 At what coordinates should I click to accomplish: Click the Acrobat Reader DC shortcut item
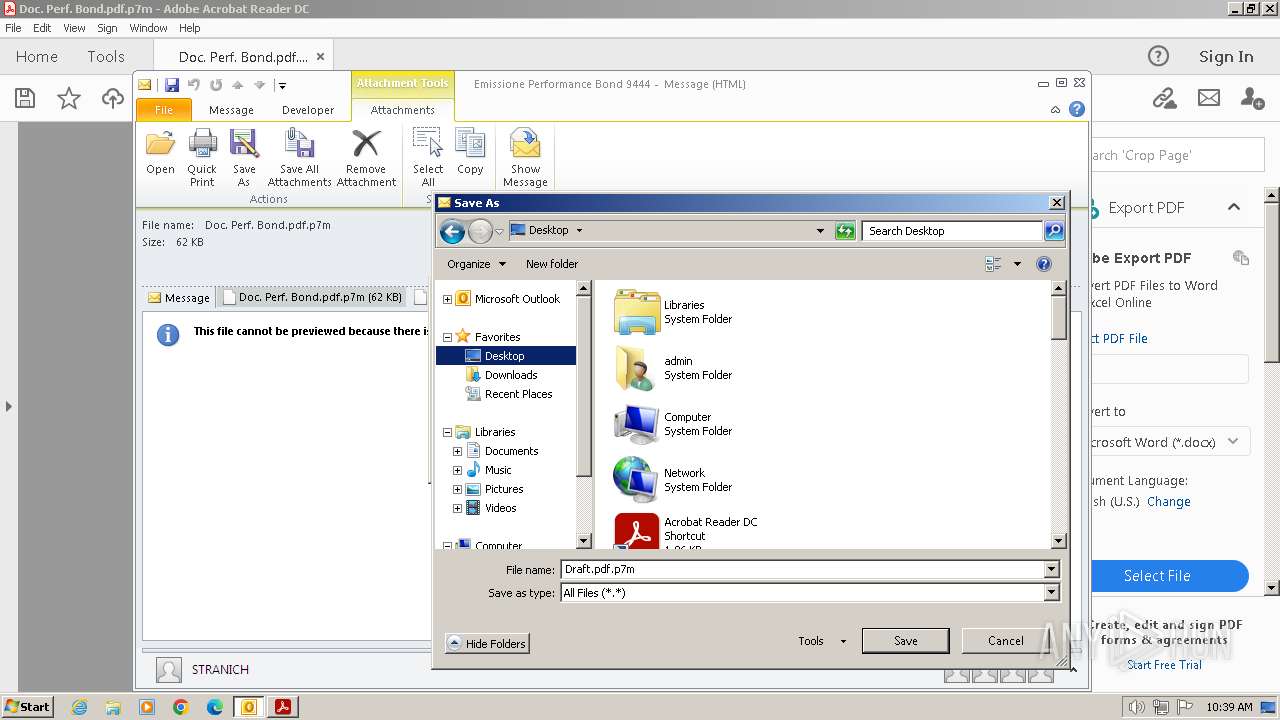[685, 532]
